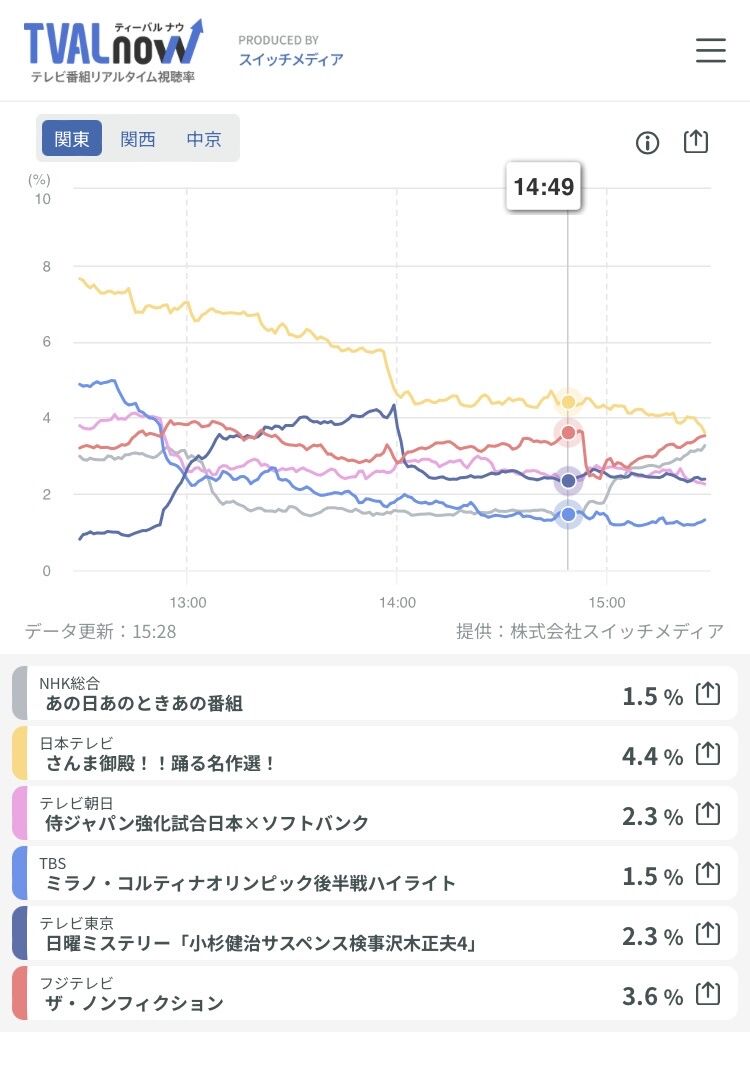
Task: Open the あの日あのときあの番組 program row
Action: (x=375, y=693)
